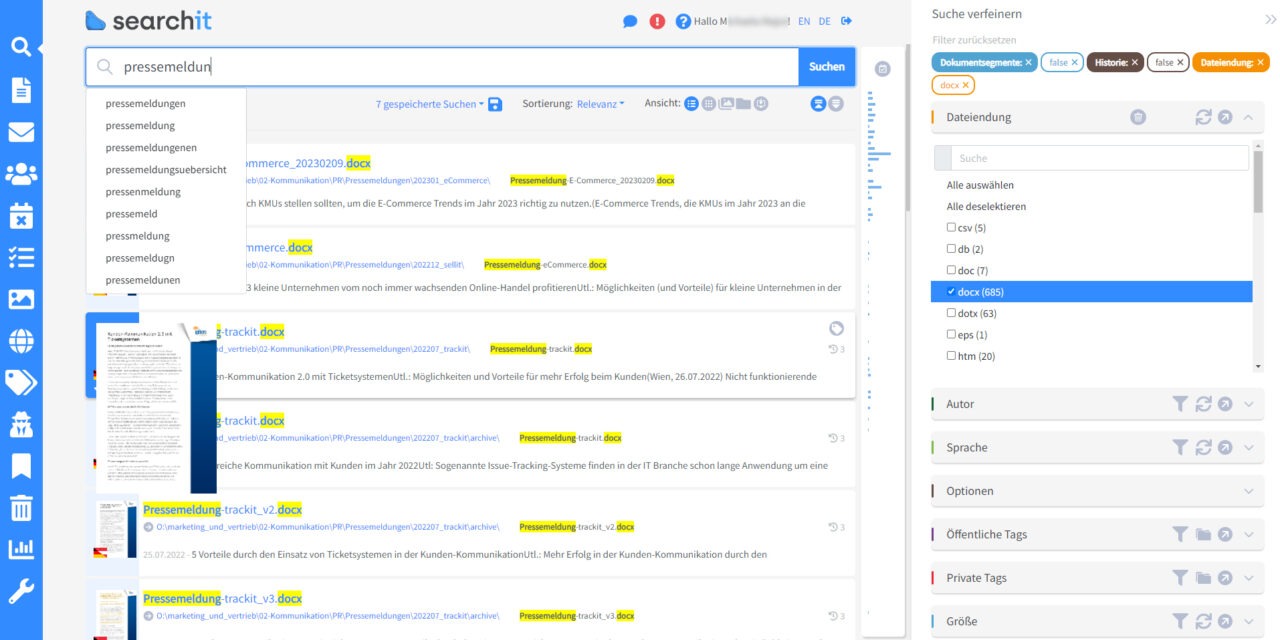Uncheck the docx file extension filter
Screen dimensions: 1280x640
(x=951, y=291)
